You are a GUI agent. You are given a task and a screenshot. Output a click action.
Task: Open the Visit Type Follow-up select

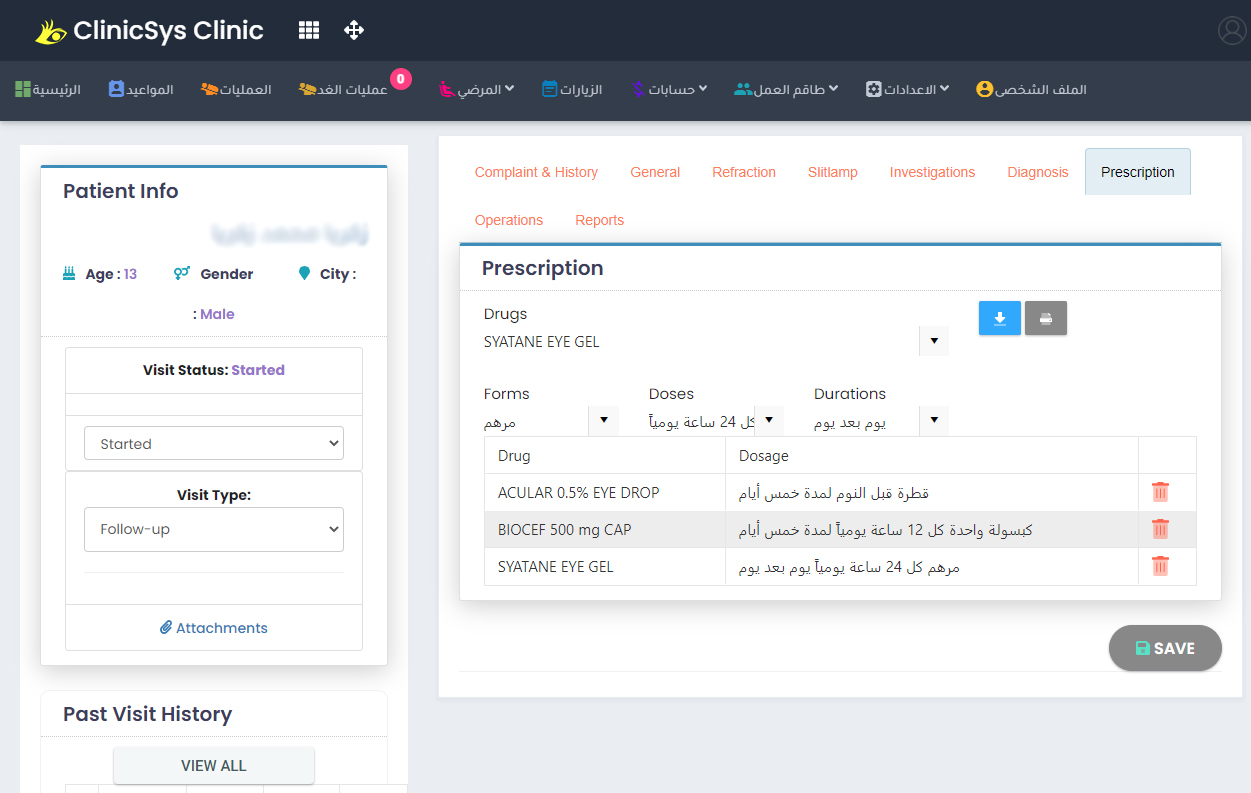(214, 529)
